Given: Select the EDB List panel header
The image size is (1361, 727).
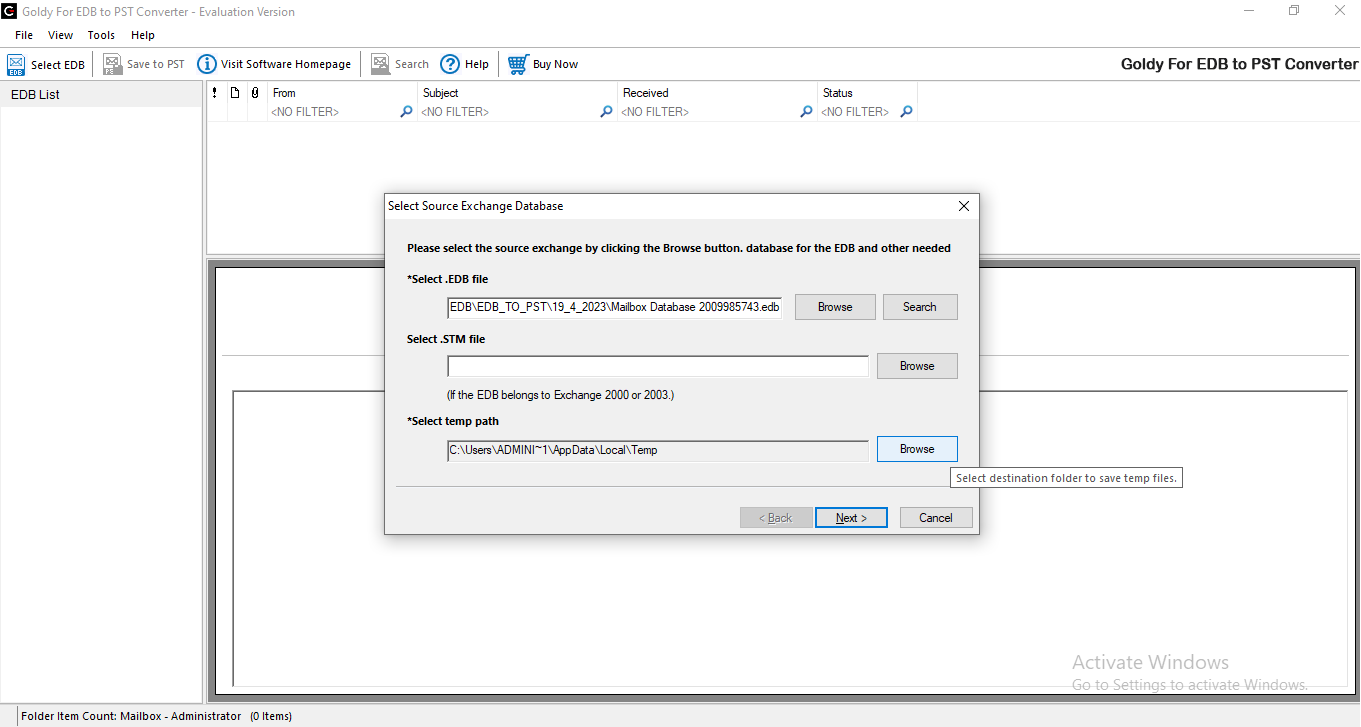Looking at the screenshot, I should [101, 95].
